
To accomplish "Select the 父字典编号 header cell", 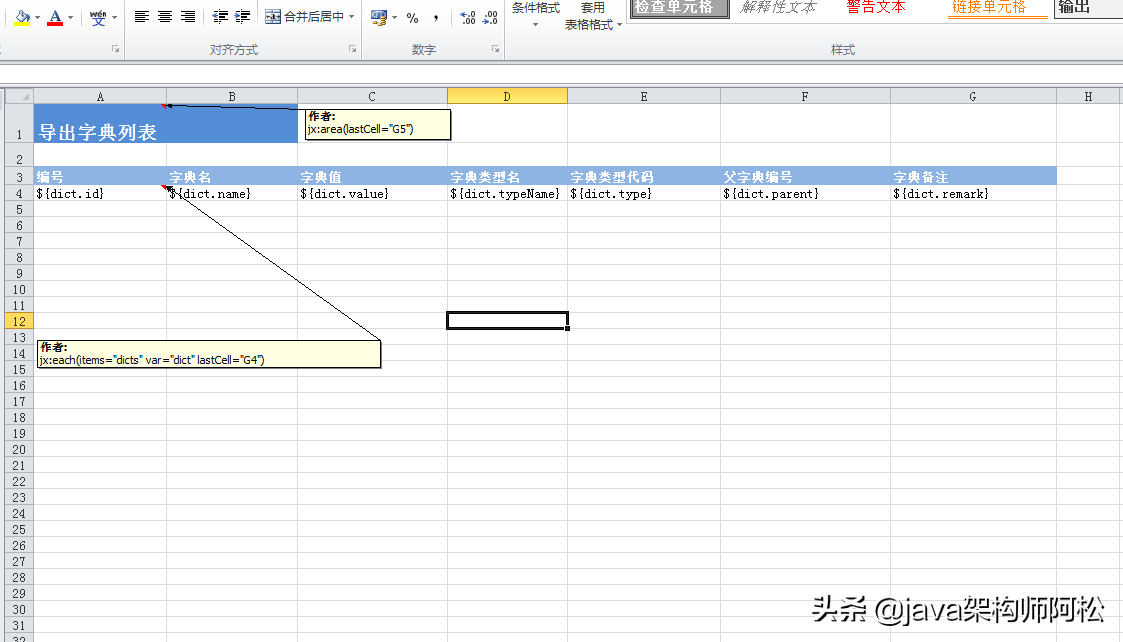I will (805, 176).
